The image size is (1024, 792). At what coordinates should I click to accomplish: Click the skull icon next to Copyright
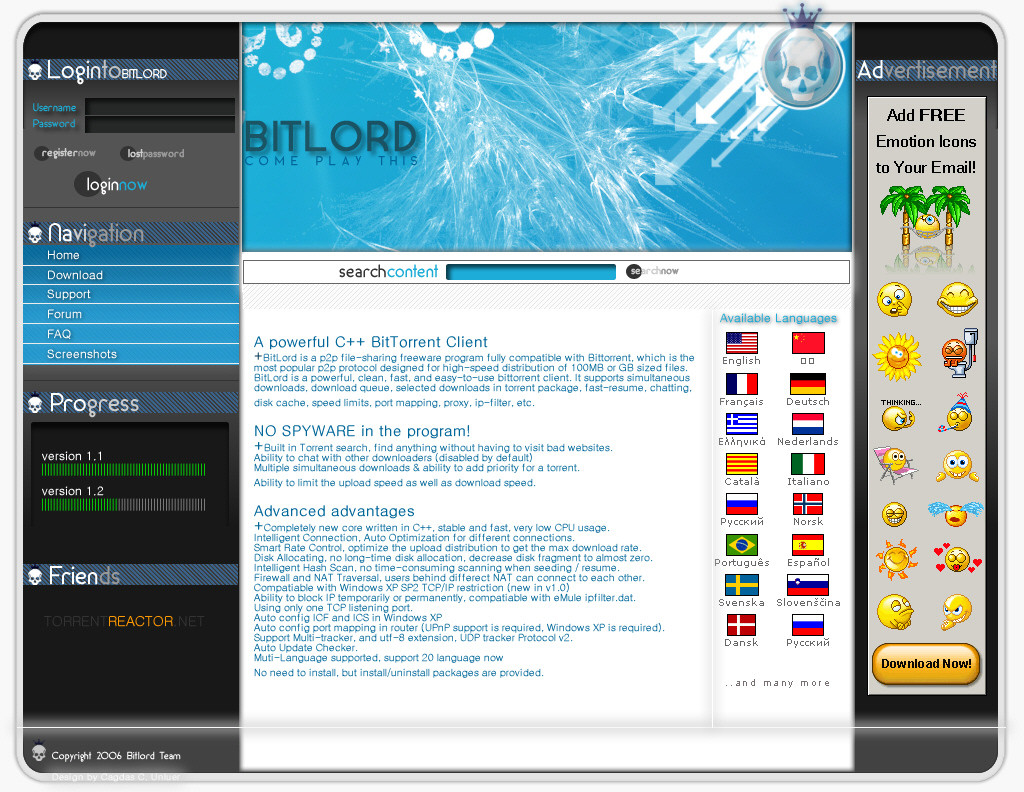pos(39,753)
